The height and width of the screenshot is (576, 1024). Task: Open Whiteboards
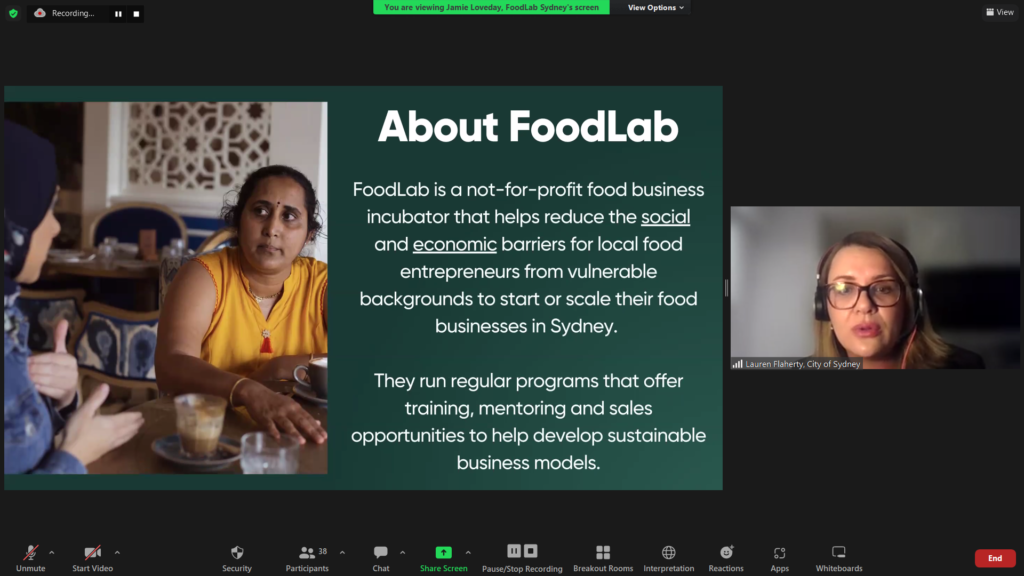coord(839,558)
